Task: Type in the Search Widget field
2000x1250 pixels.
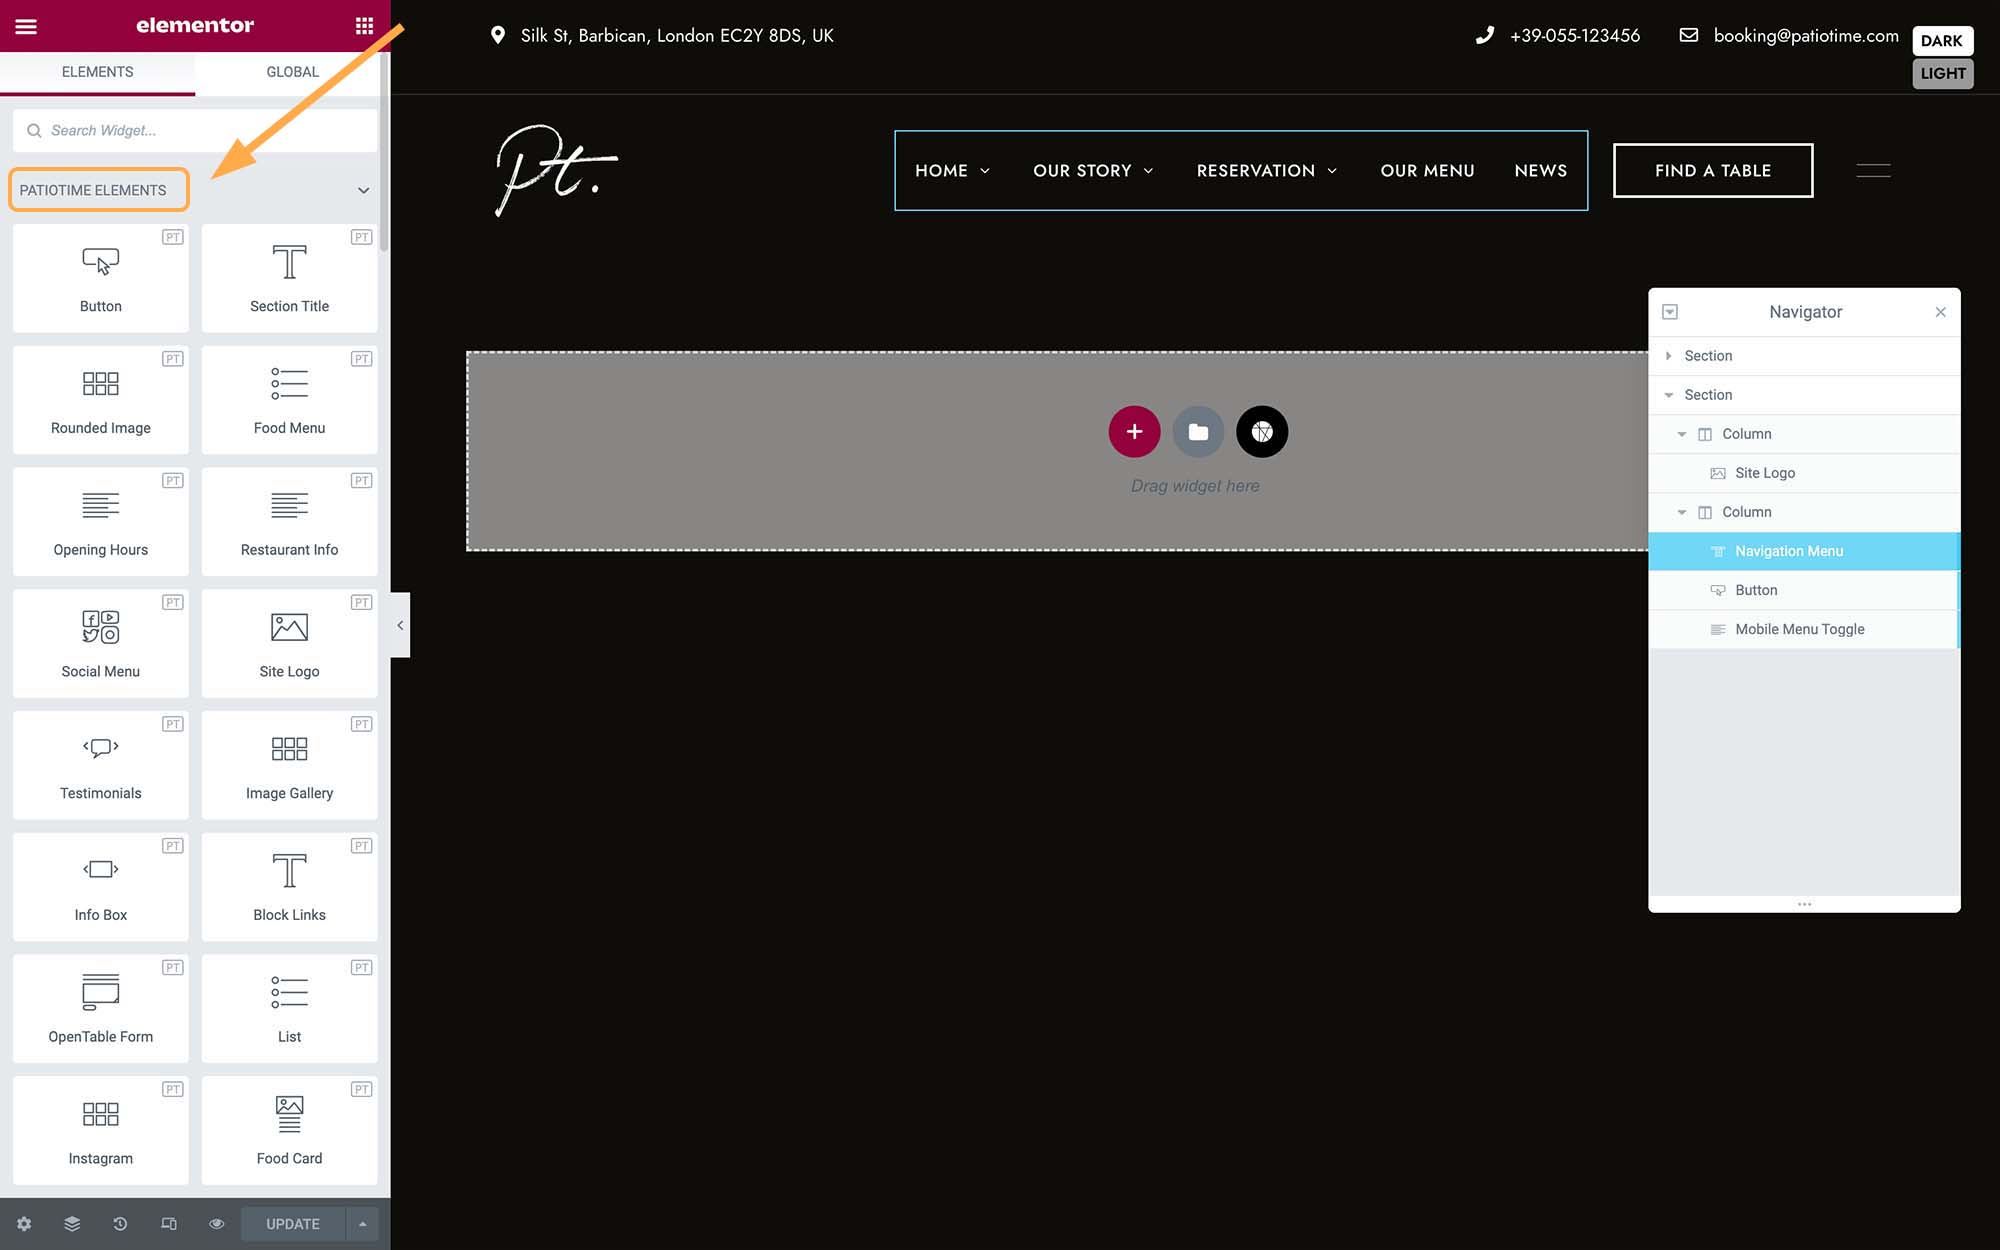Action: pyautogui.click(x=194, y=130)
